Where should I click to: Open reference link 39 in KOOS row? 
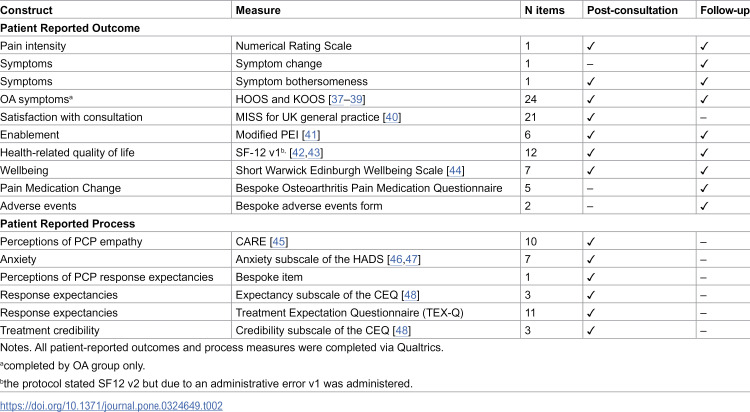point(356,99)
